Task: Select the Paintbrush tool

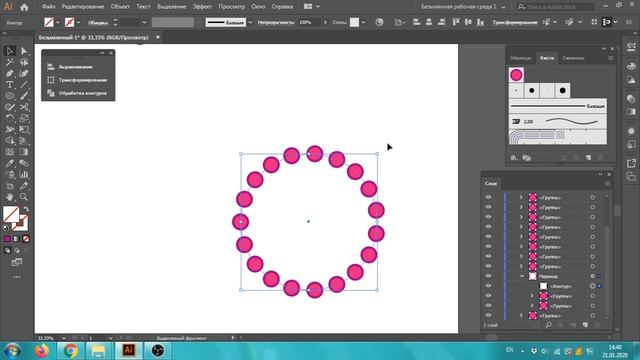Action: click(24, 96)
